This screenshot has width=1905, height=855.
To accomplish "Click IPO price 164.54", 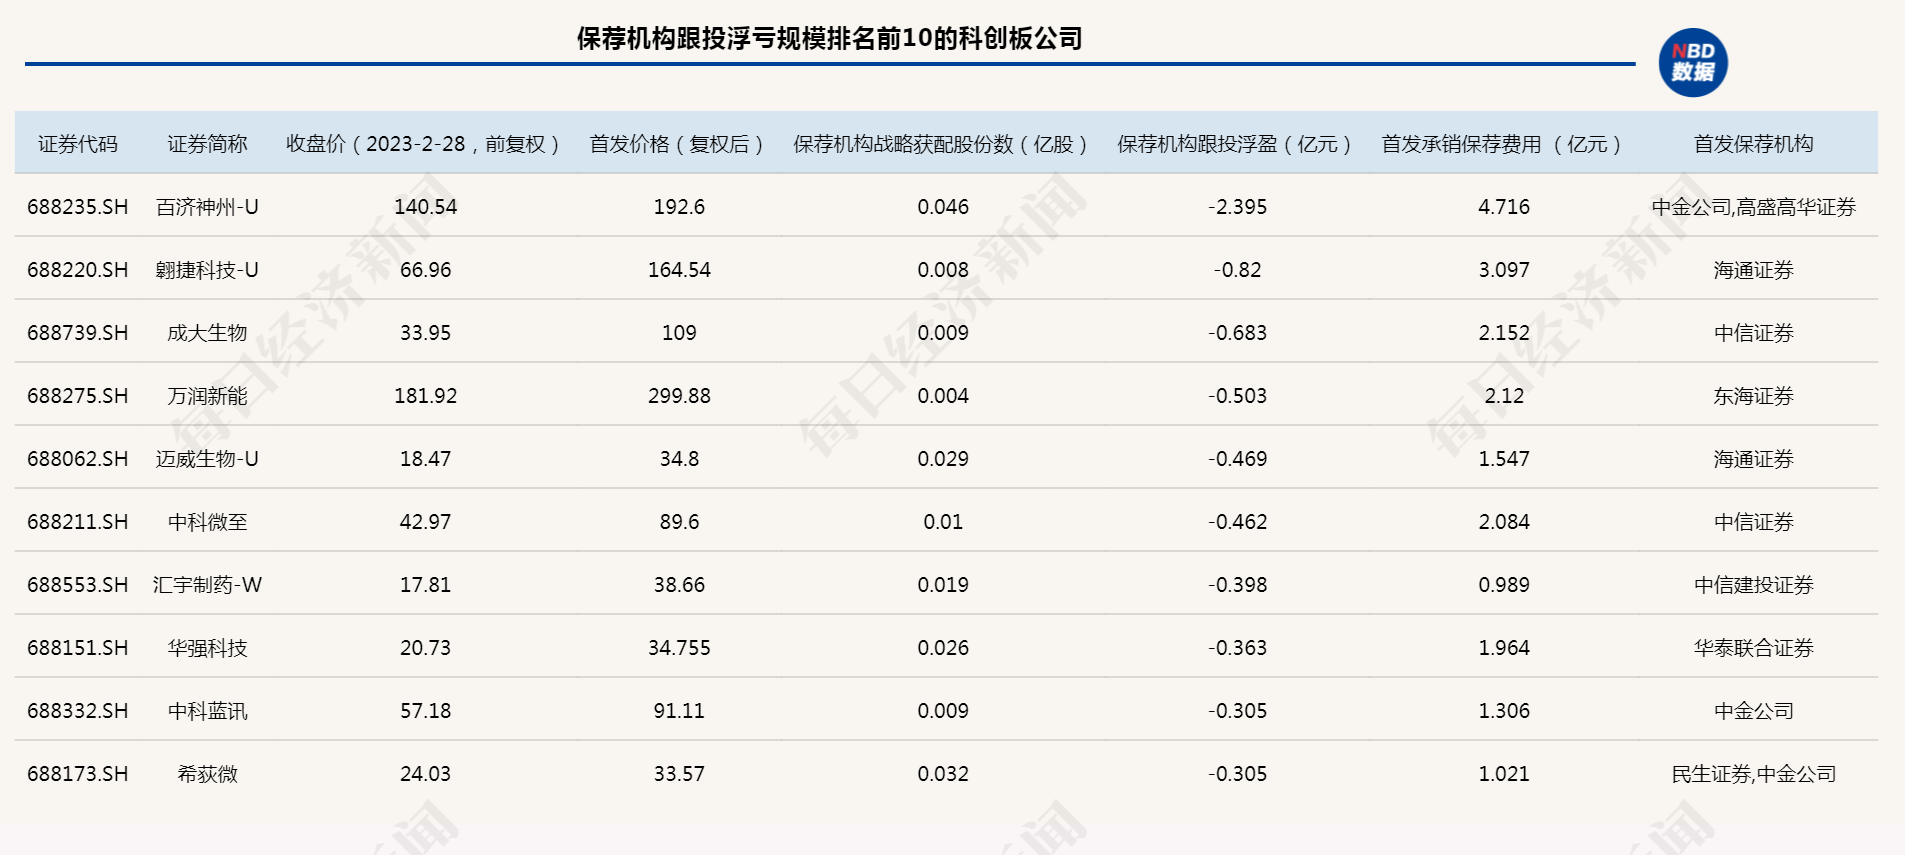I will (x=679, y=270).
